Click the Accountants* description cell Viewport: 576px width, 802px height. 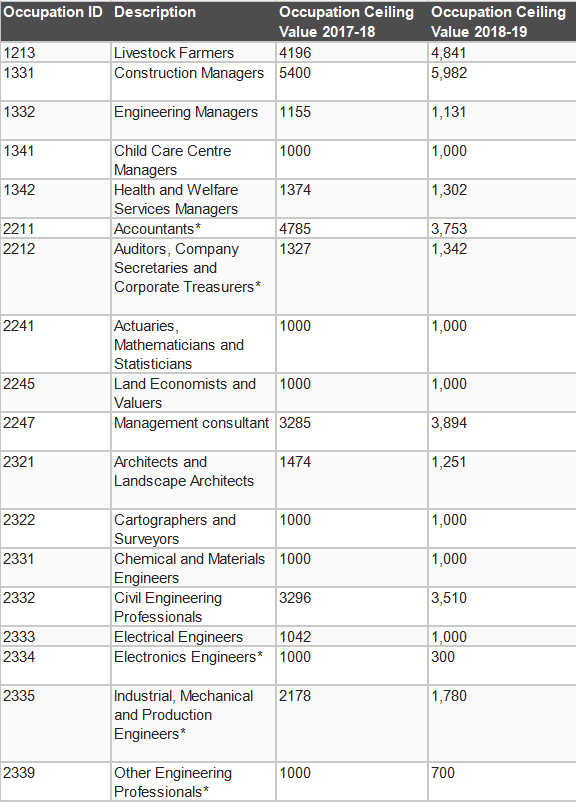193,229
